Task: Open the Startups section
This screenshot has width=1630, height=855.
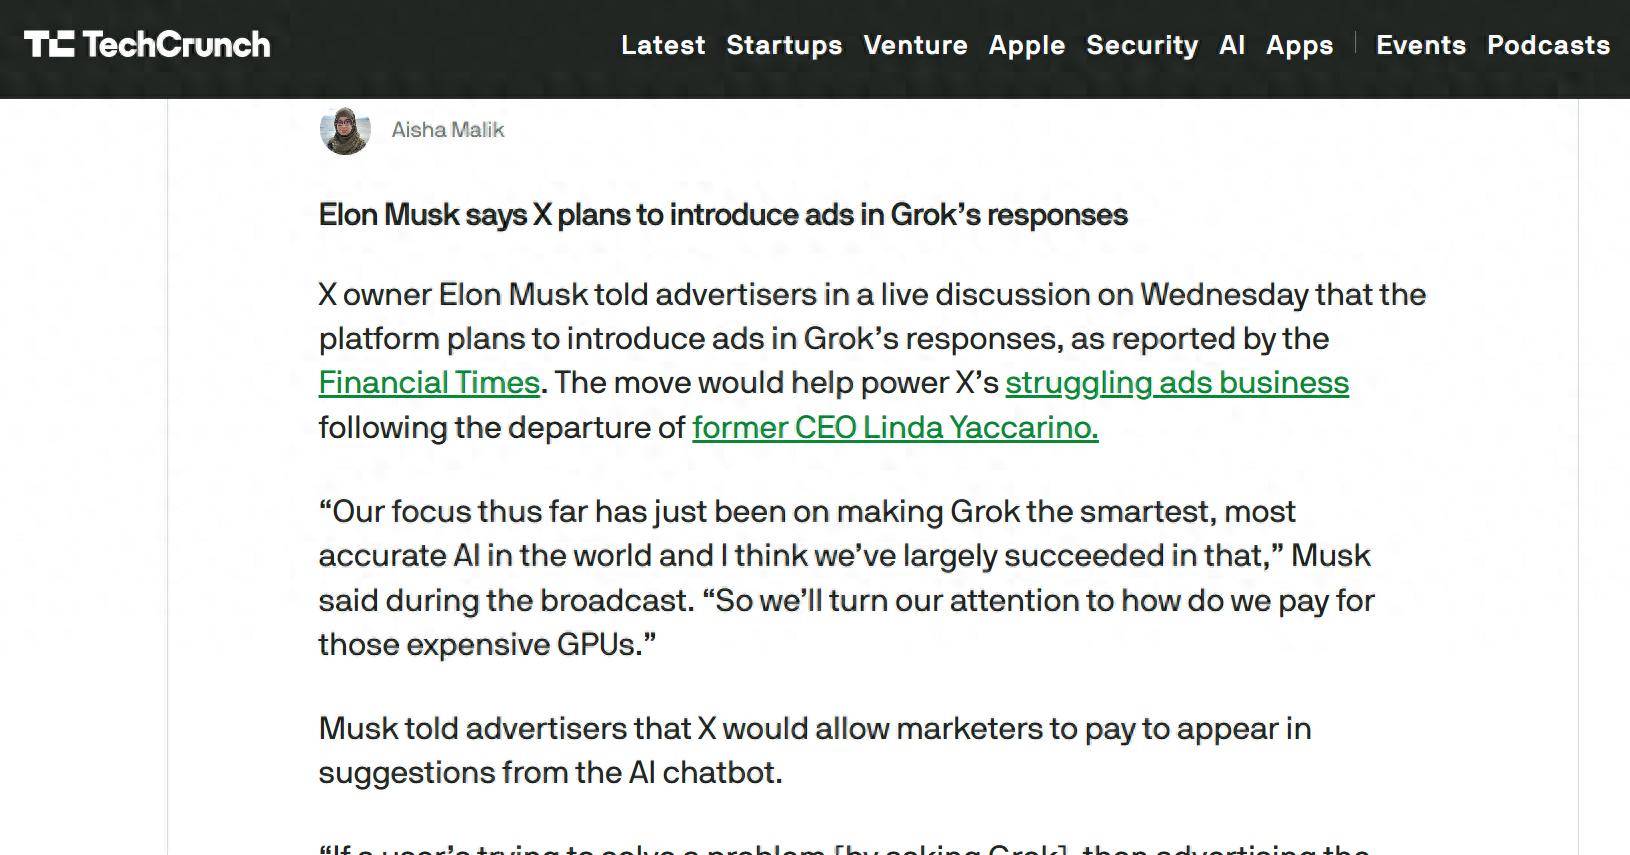Action: pos(784,45)
